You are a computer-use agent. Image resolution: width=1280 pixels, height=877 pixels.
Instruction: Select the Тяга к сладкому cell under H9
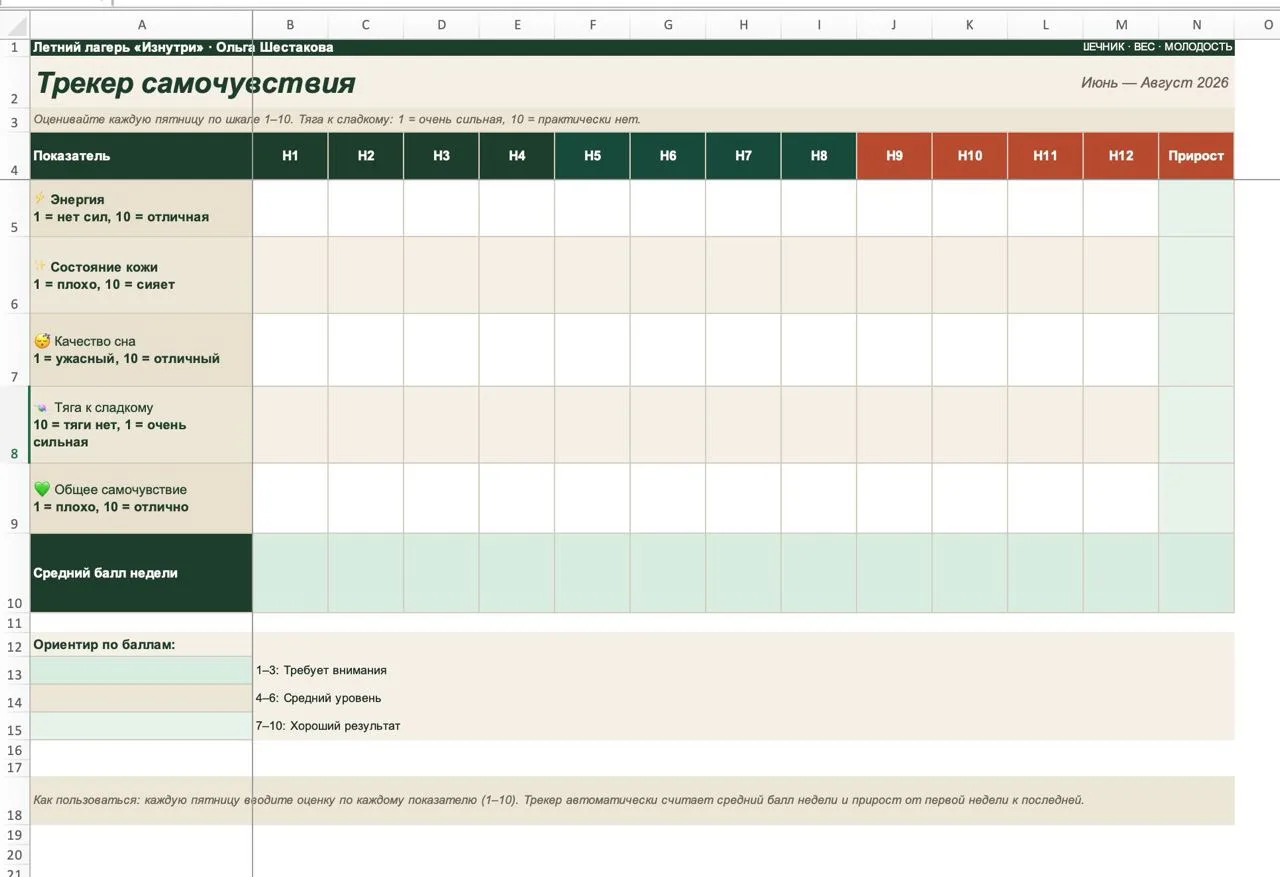894,425
